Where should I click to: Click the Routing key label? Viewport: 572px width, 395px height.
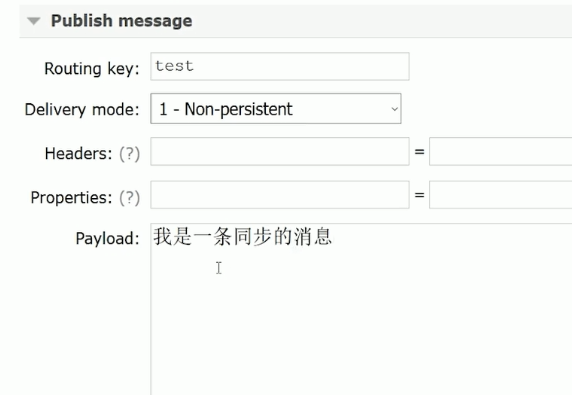(92, 69)
